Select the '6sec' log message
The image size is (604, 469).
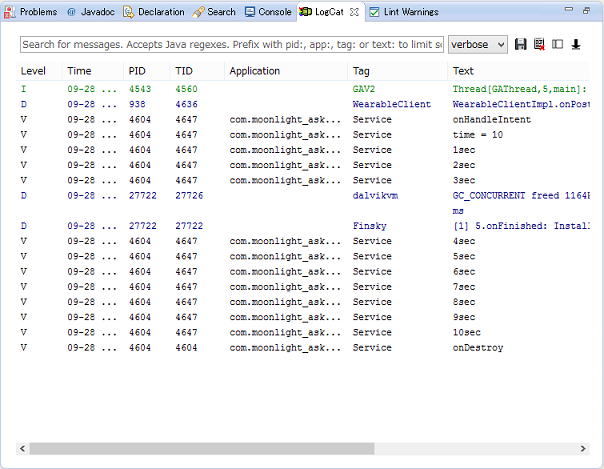[464, 271]
